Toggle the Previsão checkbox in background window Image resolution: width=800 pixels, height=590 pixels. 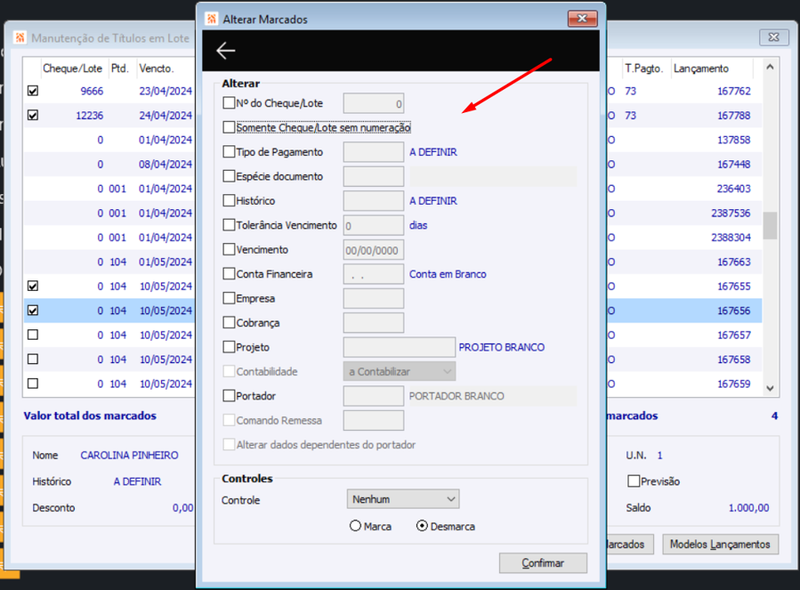click(634, 481)
